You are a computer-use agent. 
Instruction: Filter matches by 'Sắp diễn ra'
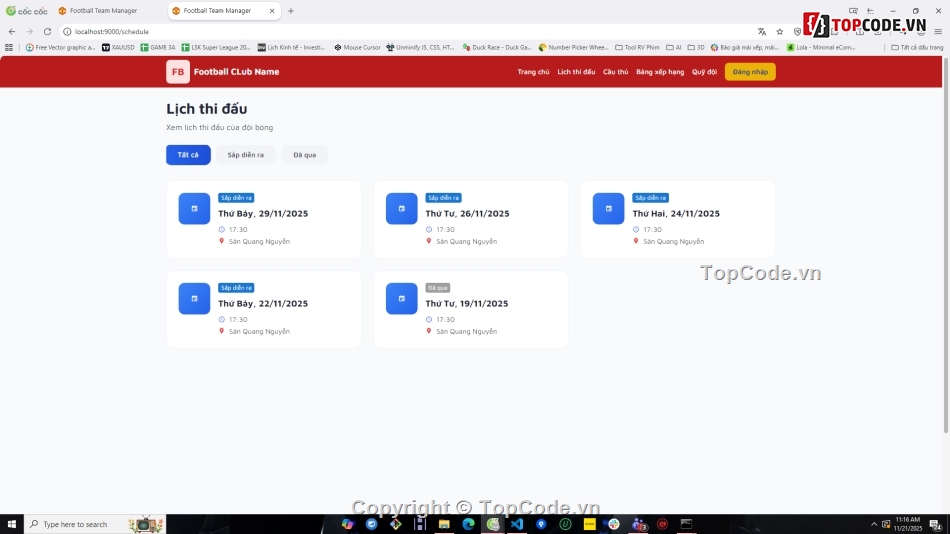point(245,155)
